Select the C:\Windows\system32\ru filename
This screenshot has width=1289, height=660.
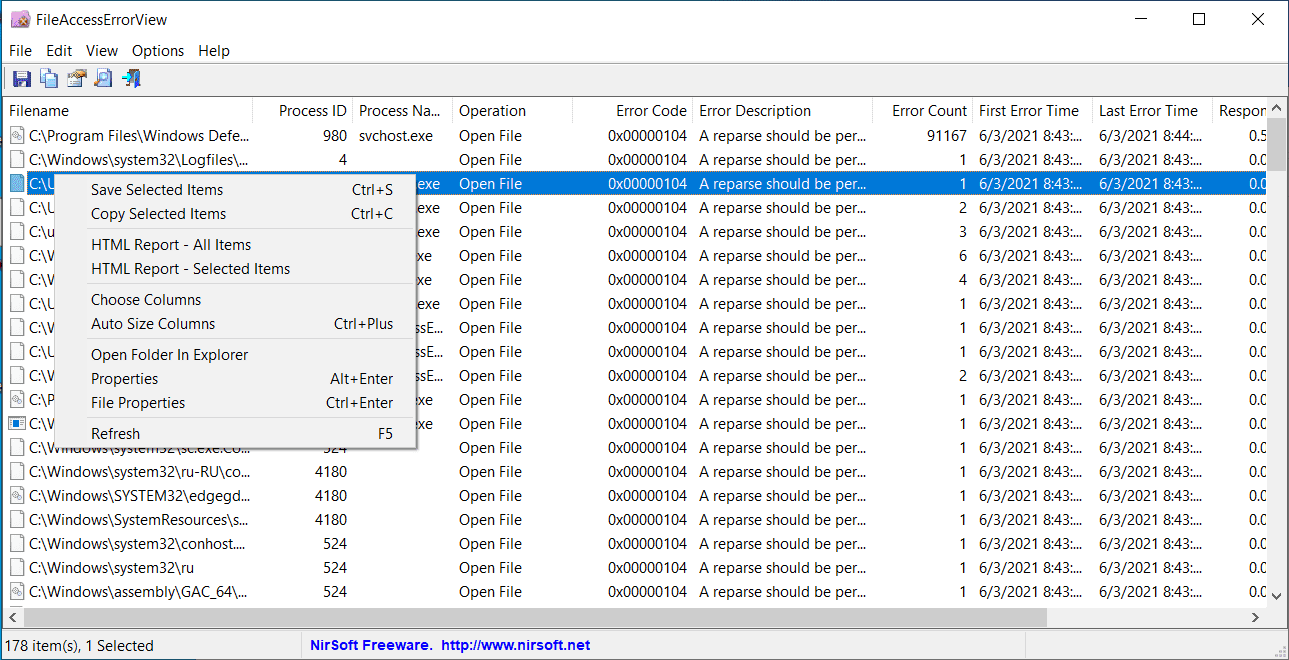pyautogui.click(x=111, y=568)
